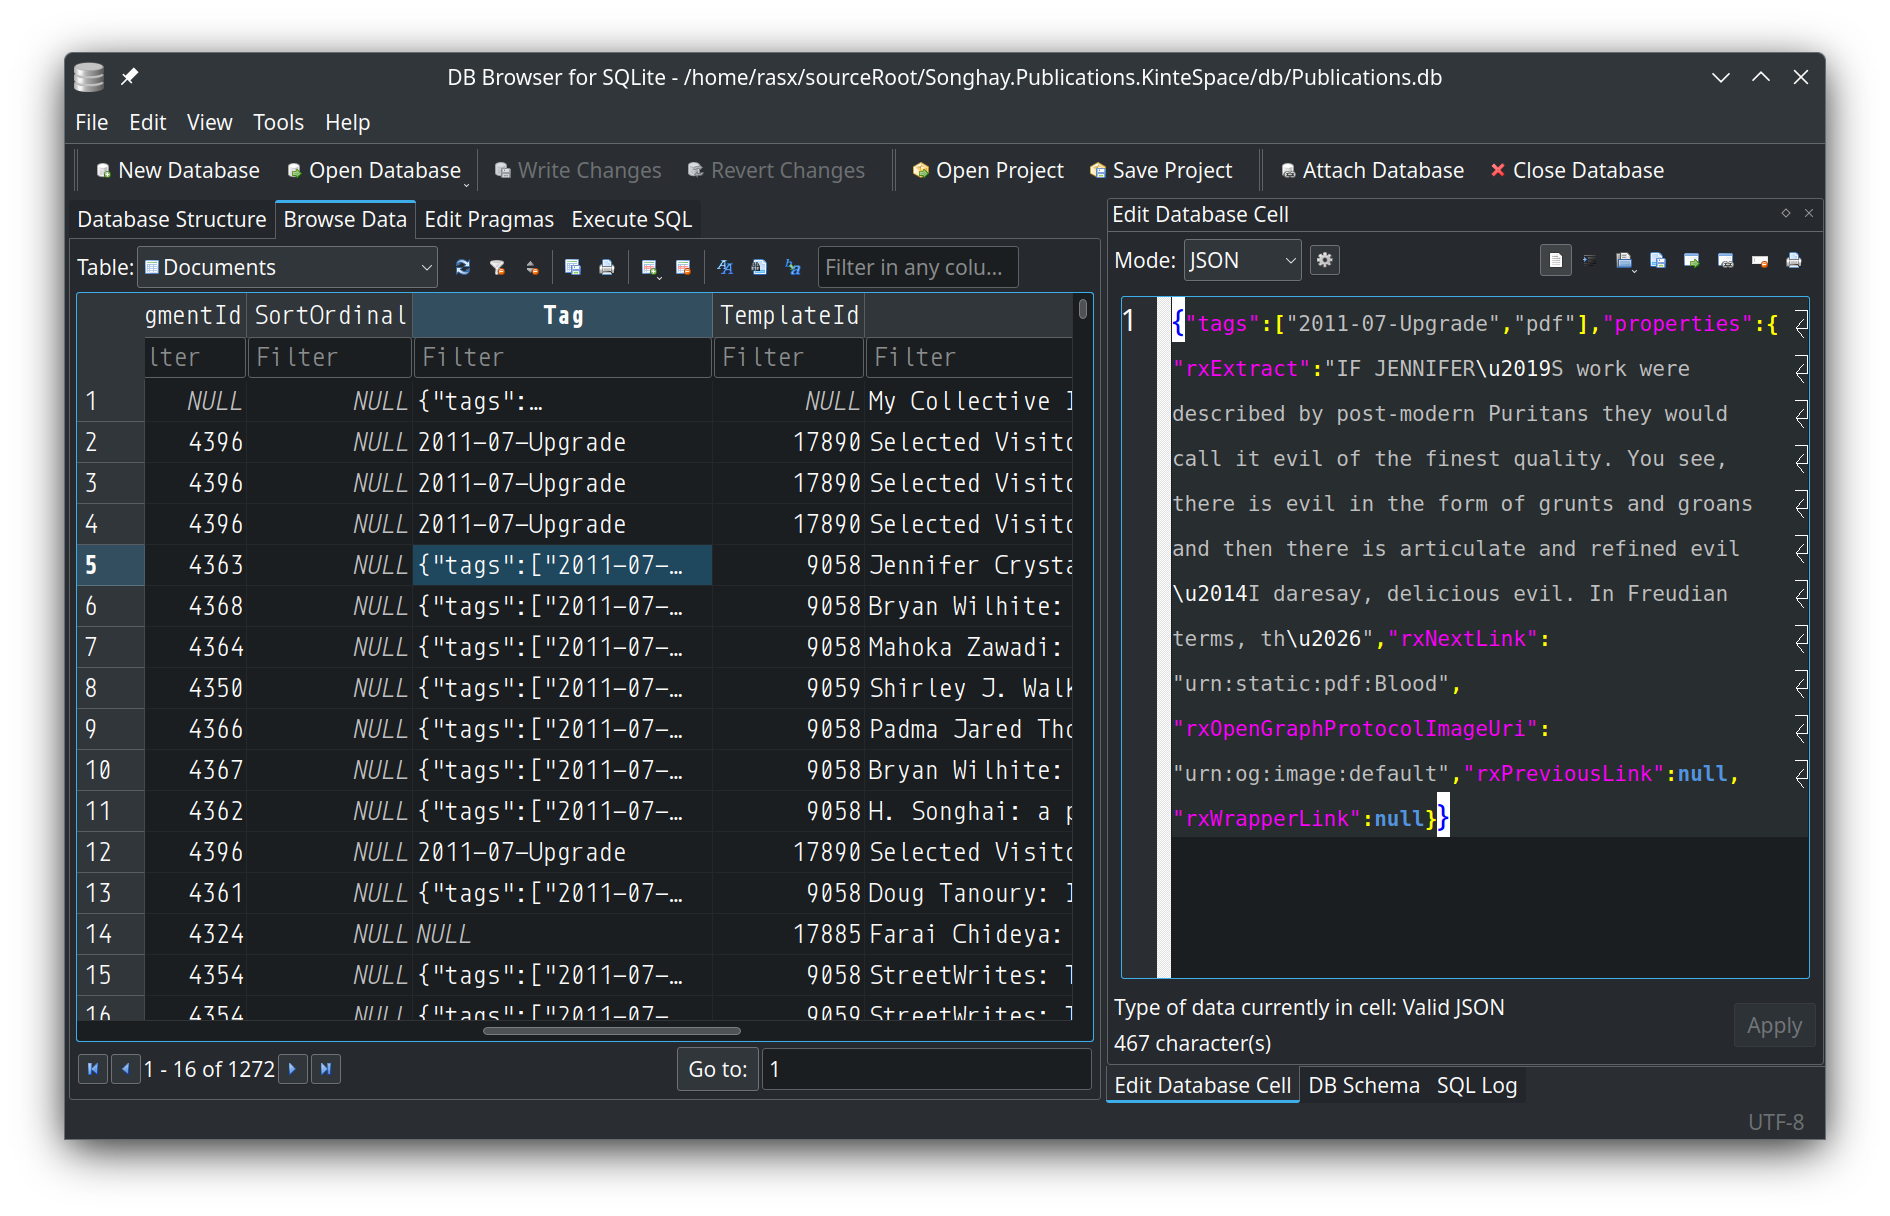Open the Edit menu
This screenshot has width=1890, height=1216.
point(148,122)
